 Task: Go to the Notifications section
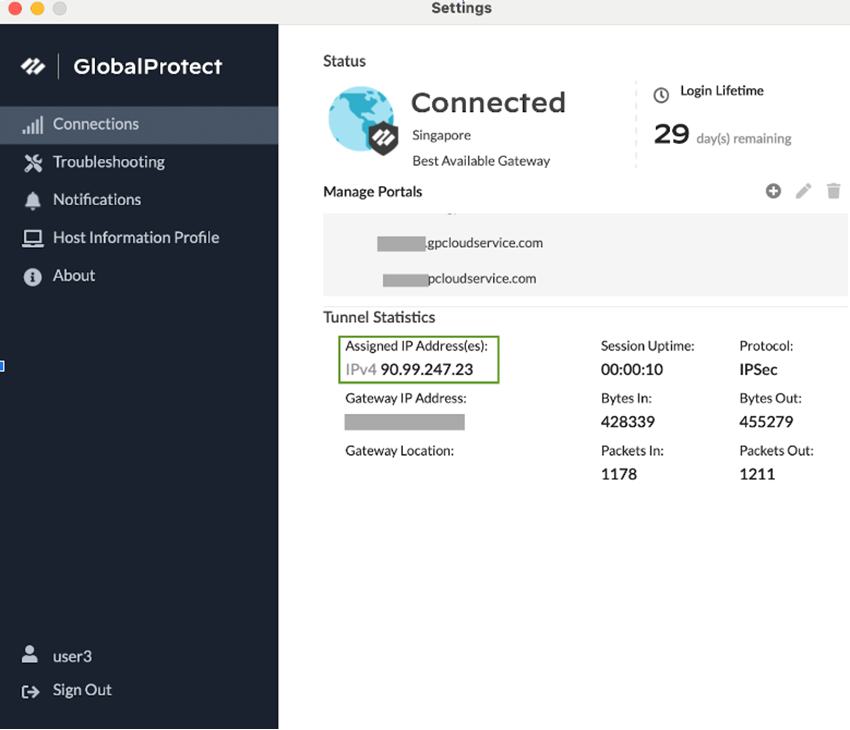[97, 200]
